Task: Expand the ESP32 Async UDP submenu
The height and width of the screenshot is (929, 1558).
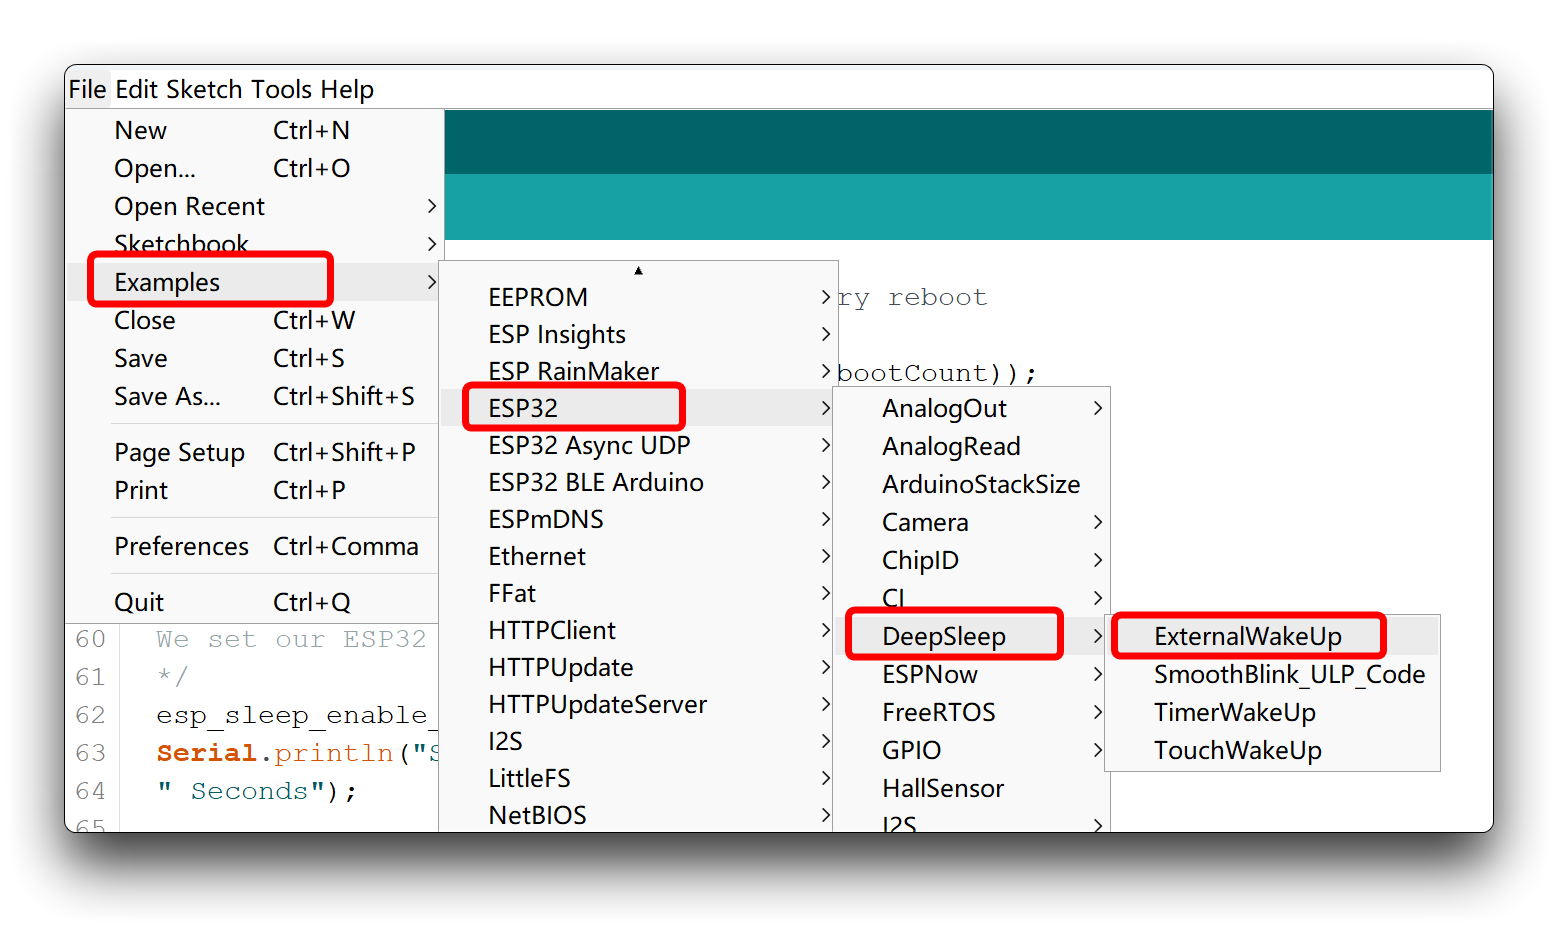Action: [x=638, y=445]
